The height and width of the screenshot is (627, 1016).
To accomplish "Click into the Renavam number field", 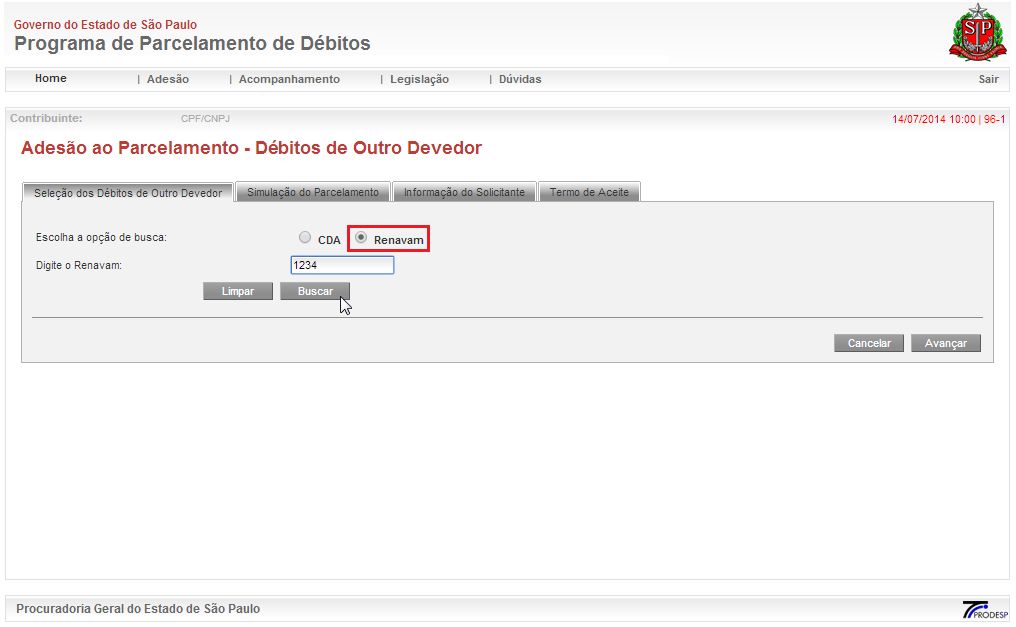I will point(342,265).
